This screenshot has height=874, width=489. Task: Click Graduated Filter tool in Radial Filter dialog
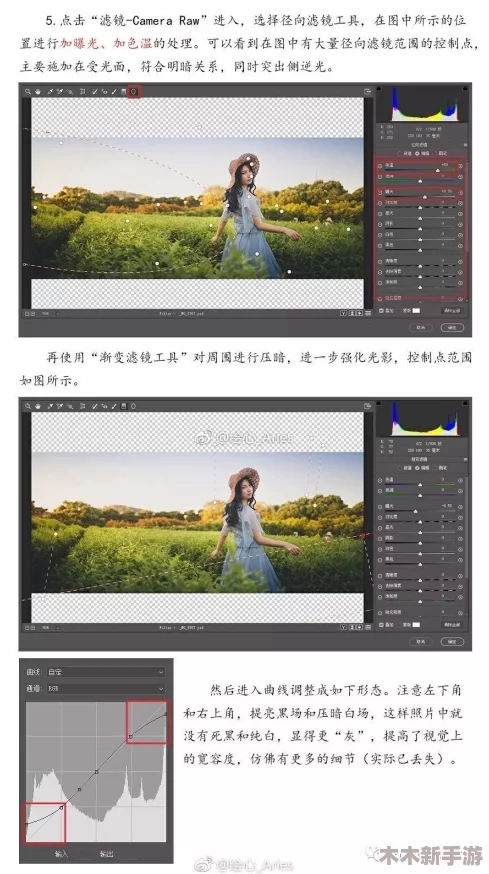124,91
